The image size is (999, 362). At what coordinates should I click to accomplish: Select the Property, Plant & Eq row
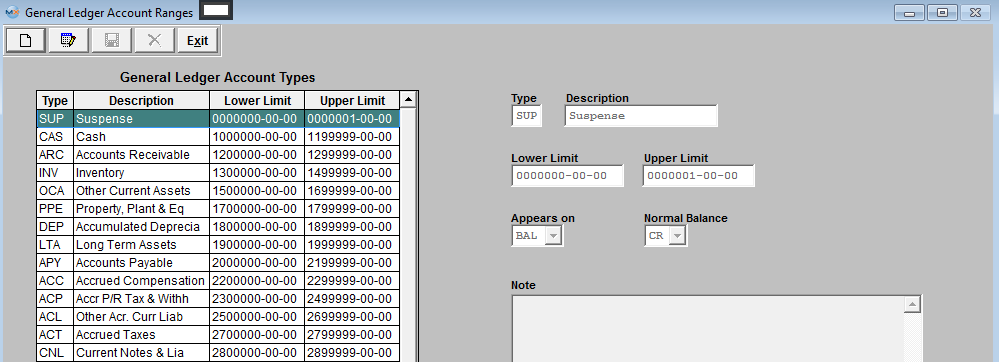pyautogui.click(x=218, y=209)
